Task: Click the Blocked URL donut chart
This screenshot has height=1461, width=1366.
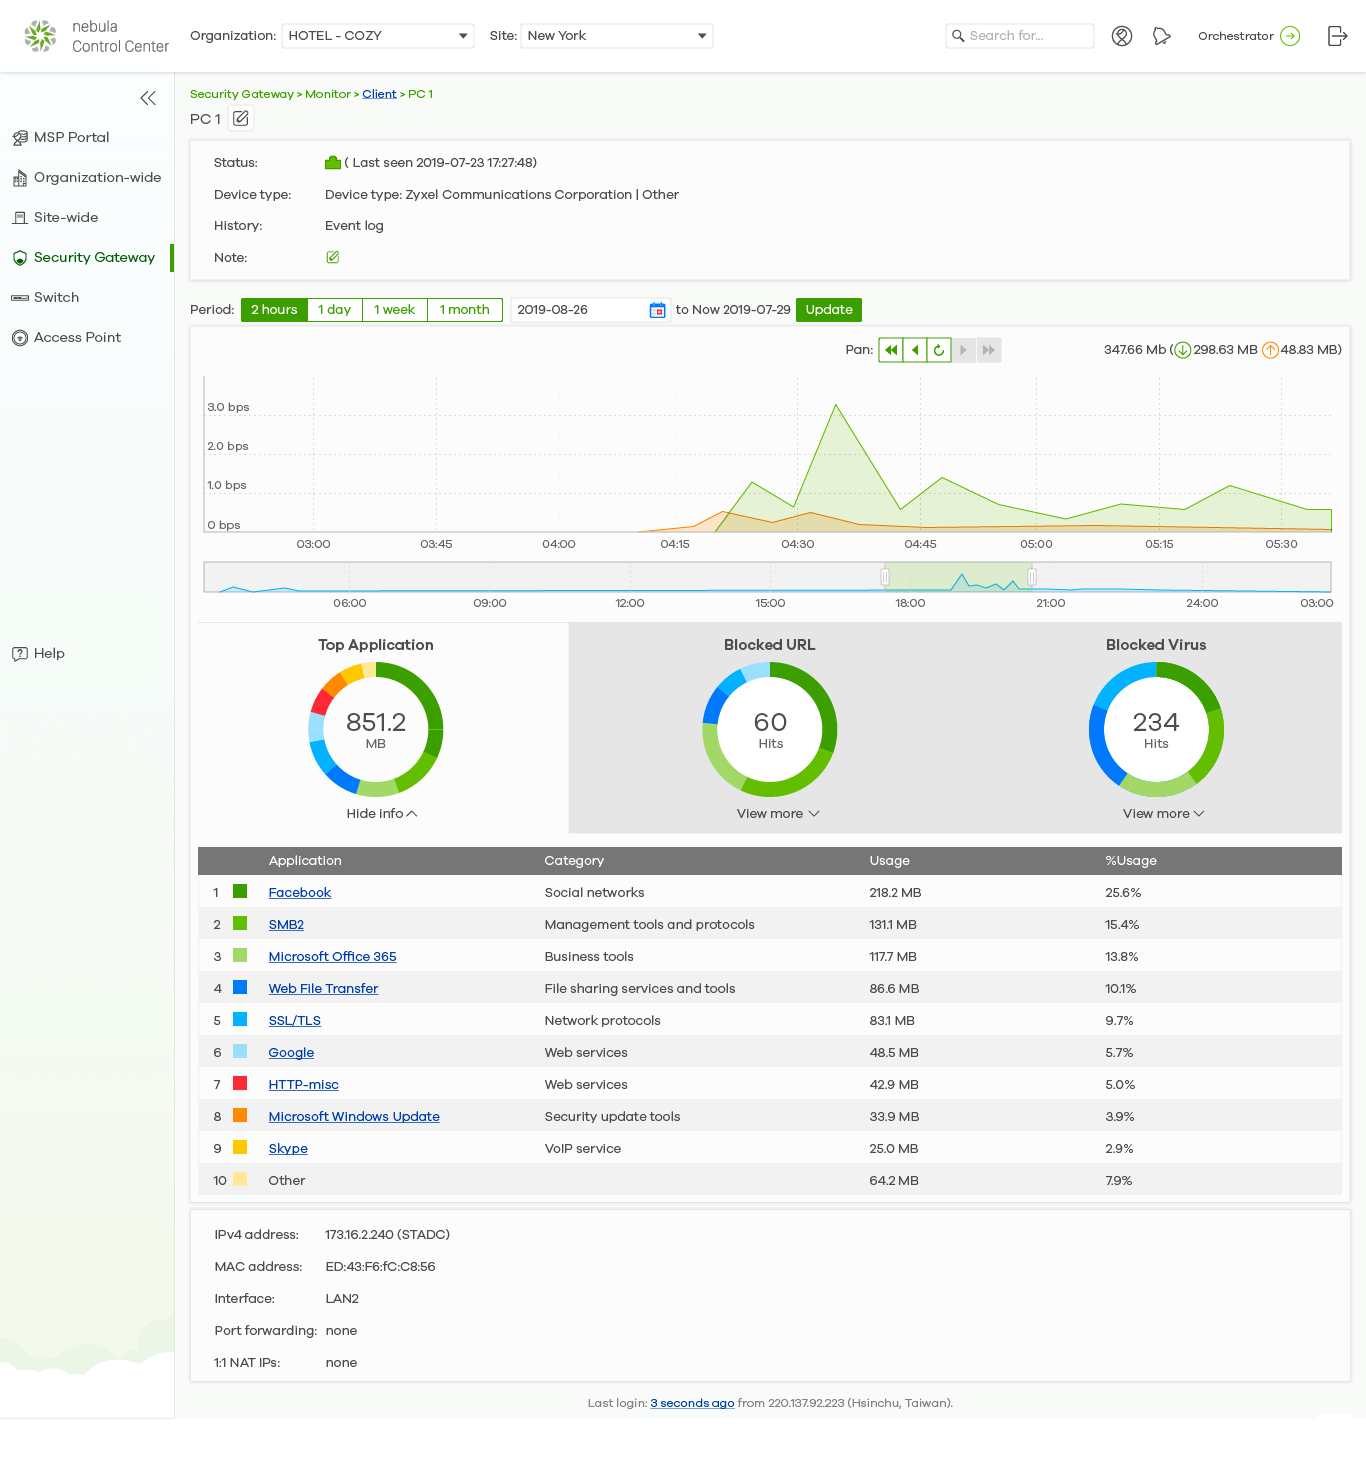Action: tap(770, 729)
